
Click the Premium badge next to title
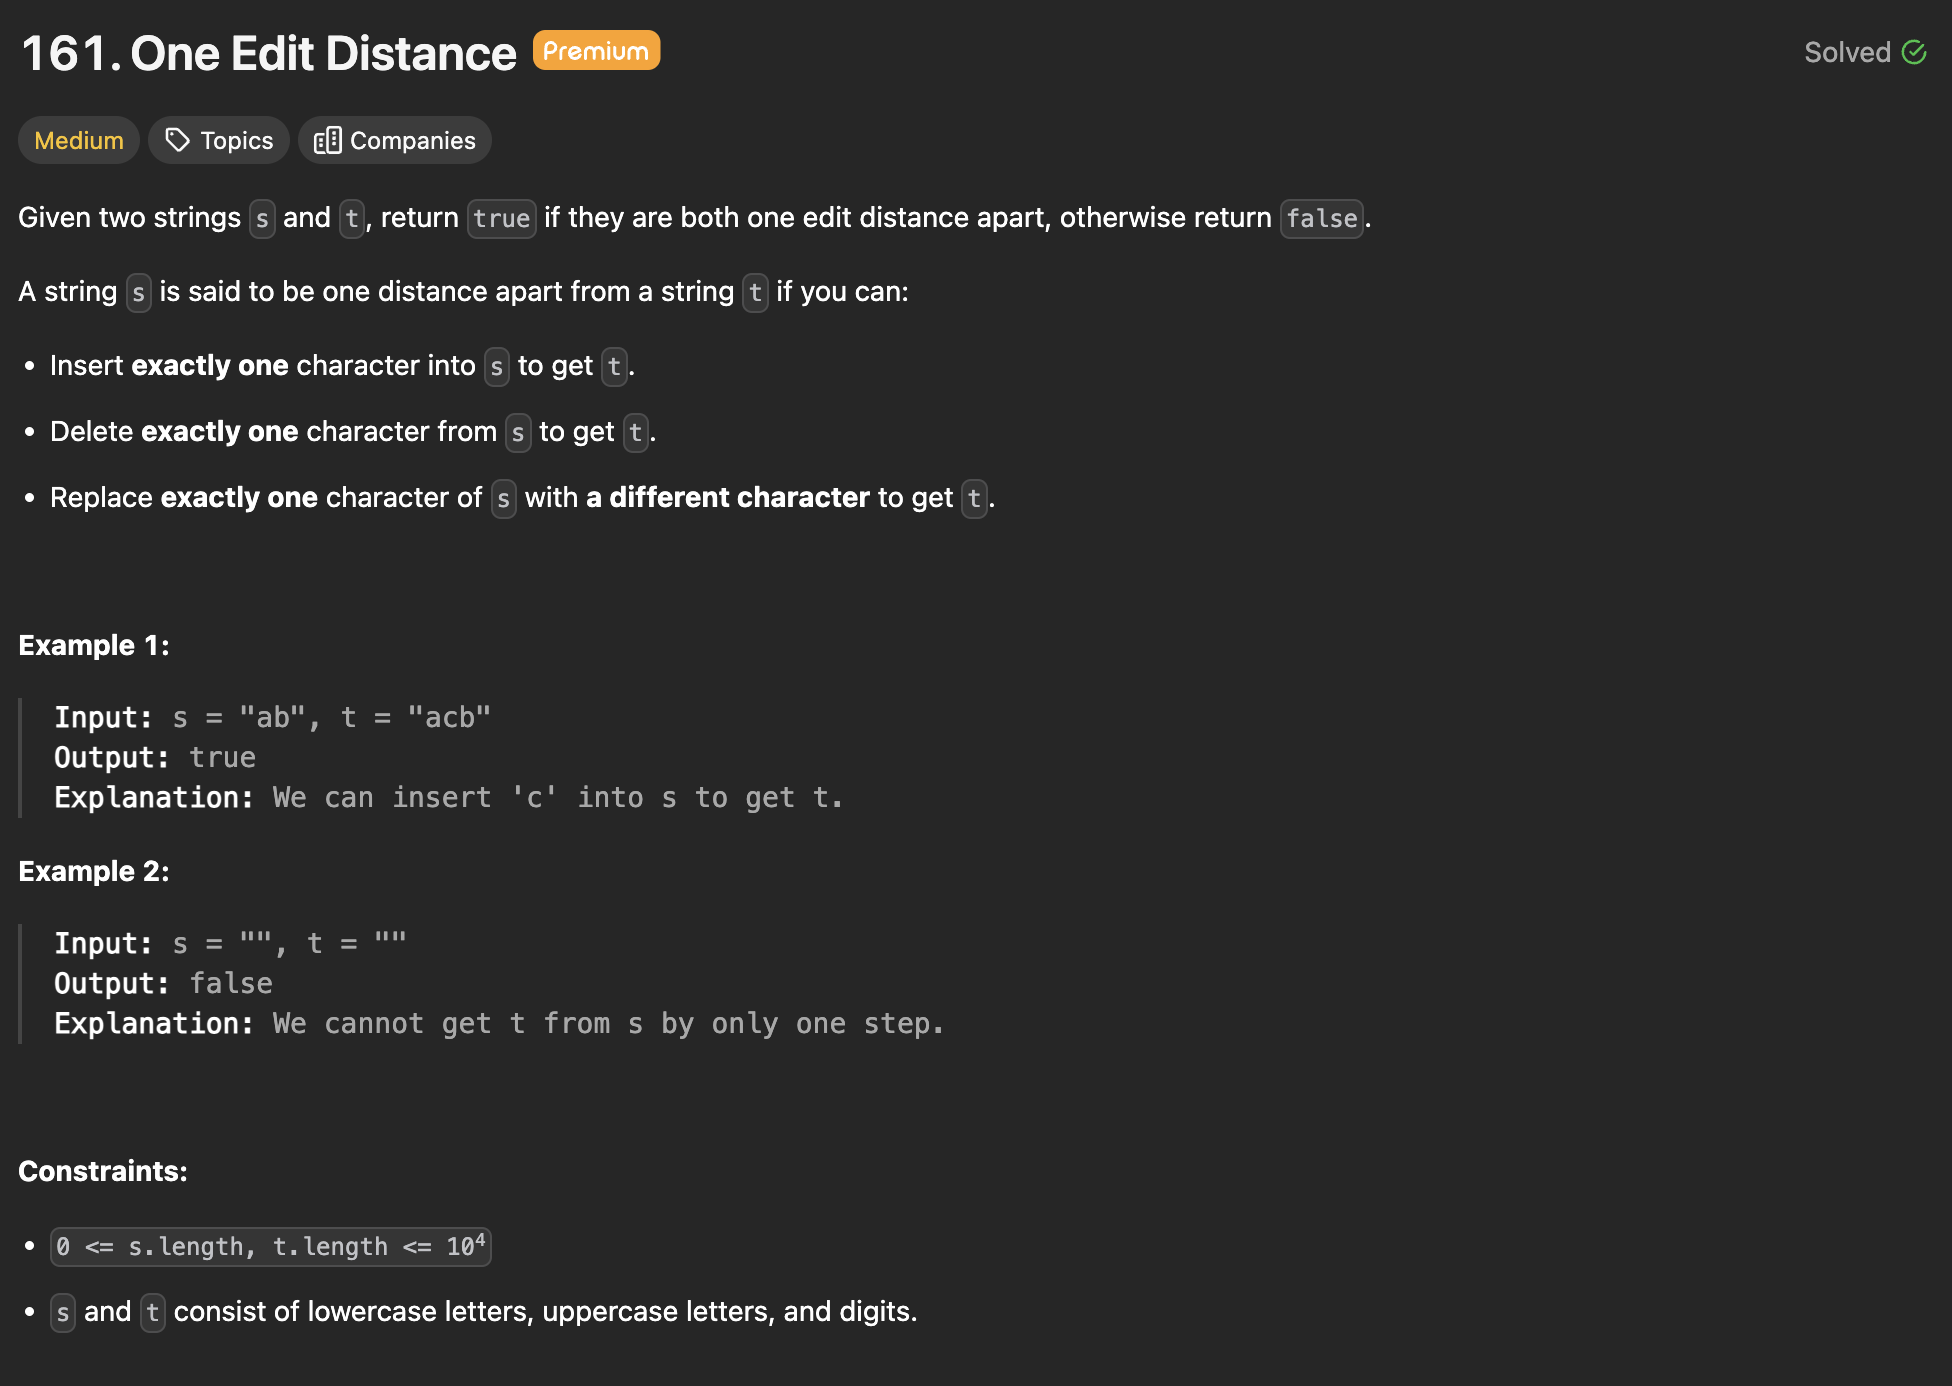point(596,50)
